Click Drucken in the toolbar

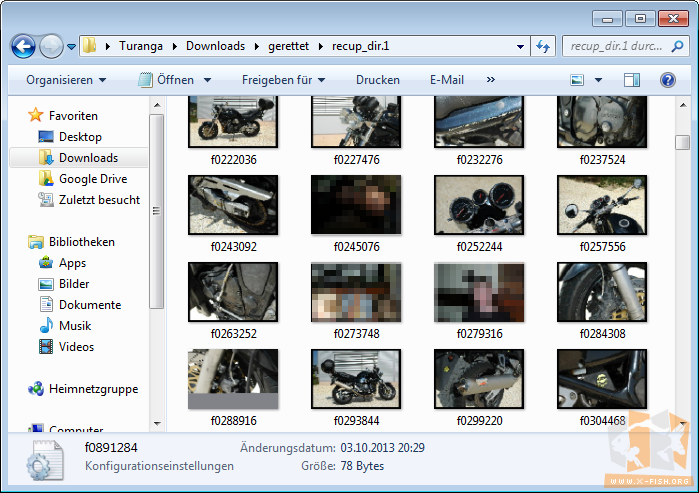click(377, 80)
